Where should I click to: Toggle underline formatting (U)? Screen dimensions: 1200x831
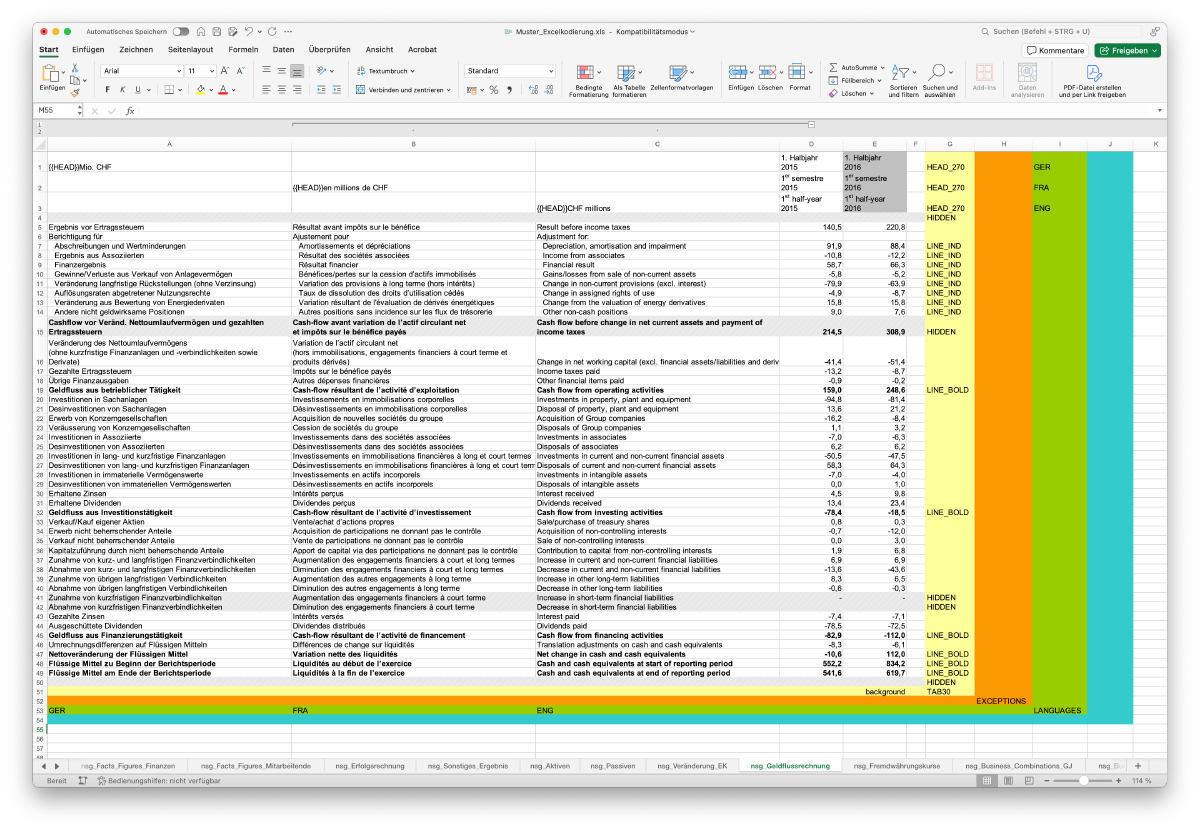coord(138,89)
